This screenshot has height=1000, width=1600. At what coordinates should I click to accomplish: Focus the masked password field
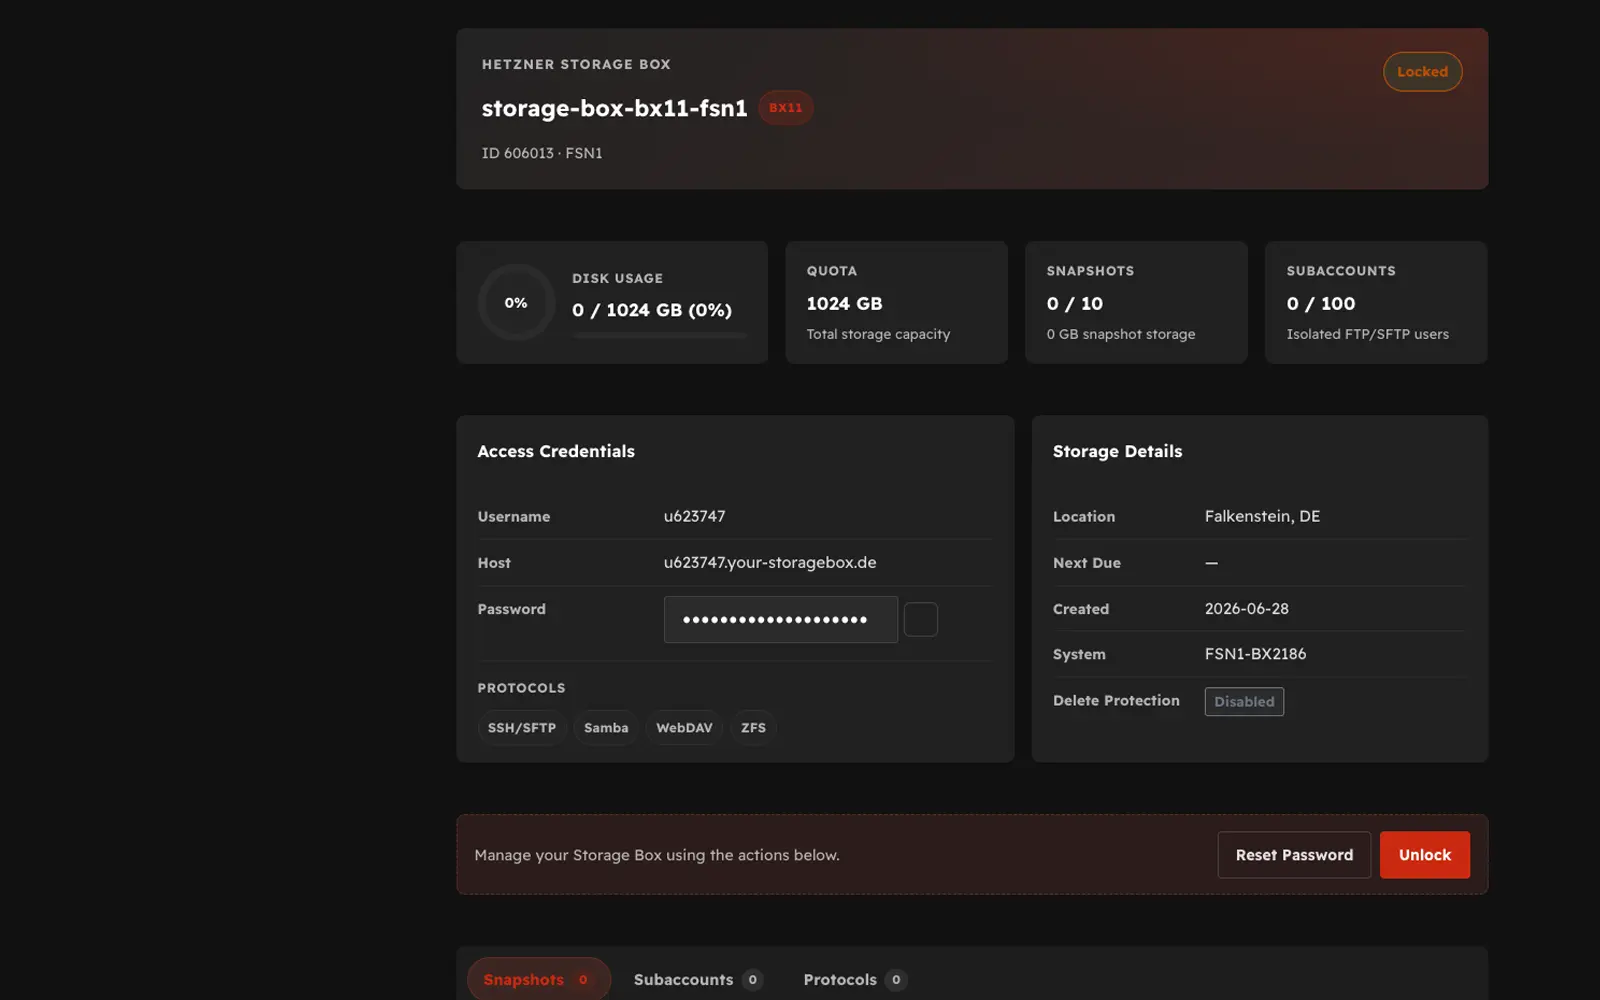[781, 619]
